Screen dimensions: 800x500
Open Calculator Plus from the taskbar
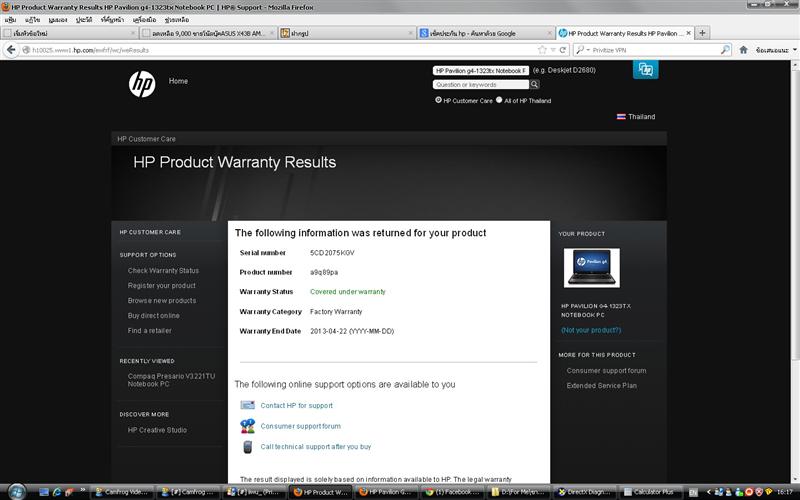(x=651, y=492)
